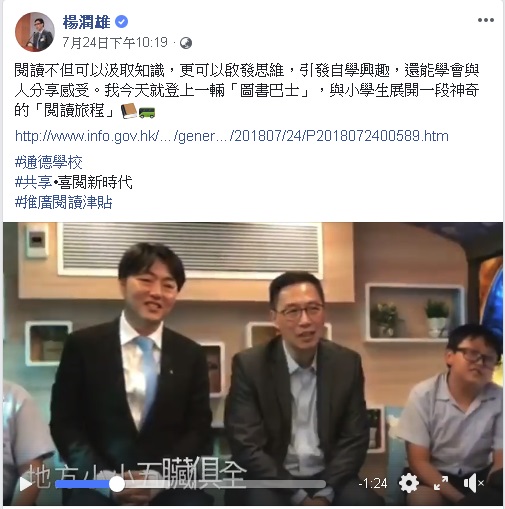
Task: Open video settings gear icon
Action: tap(409, 483)
